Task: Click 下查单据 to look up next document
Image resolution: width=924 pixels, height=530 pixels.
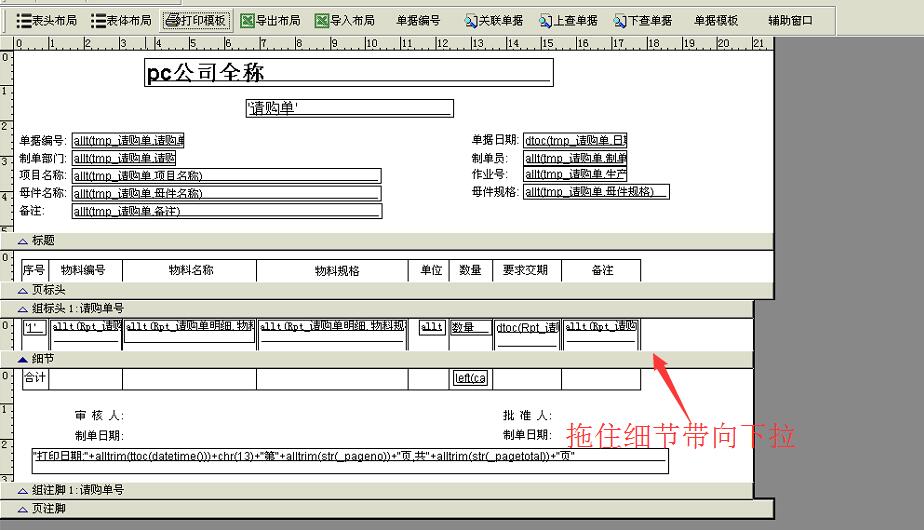Action: pos(643,20)
